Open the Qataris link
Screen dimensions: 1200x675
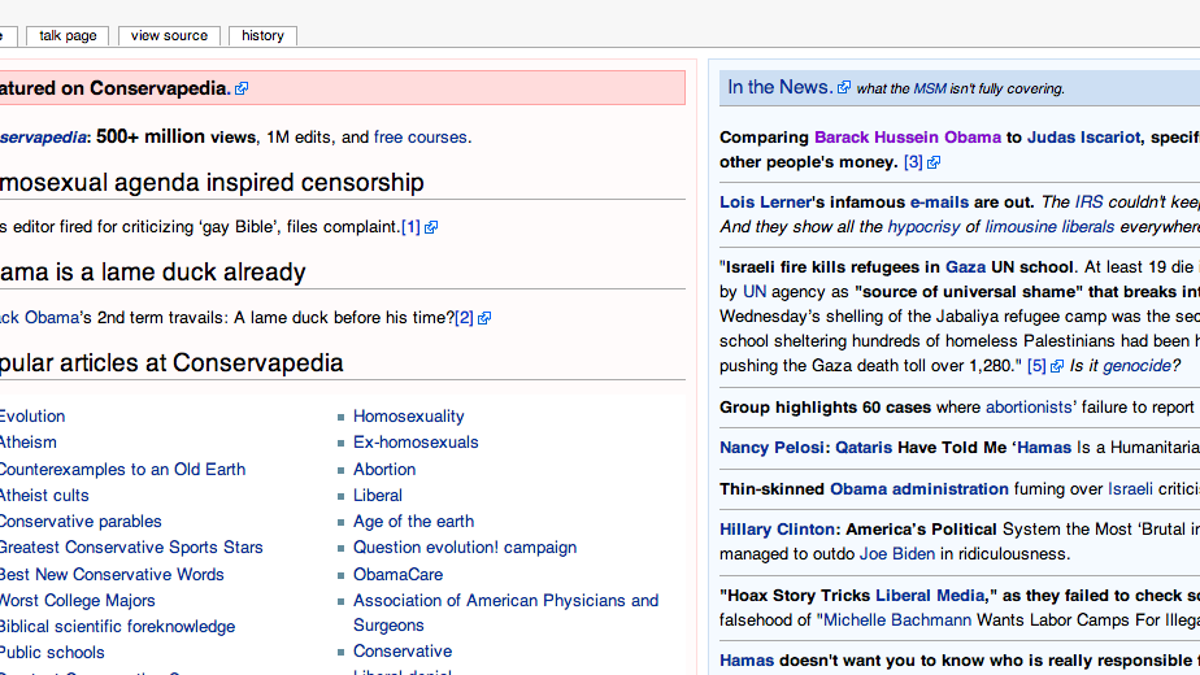coord(864,447)
